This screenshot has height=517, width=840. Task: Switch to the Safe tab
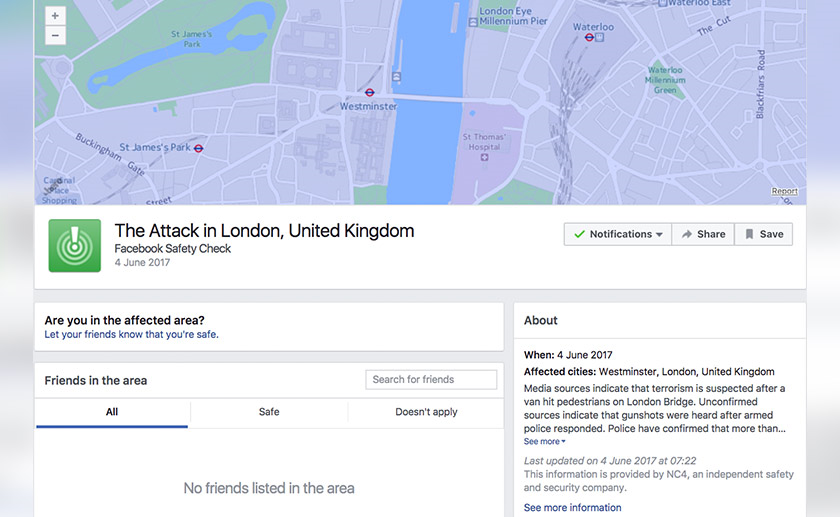pos(269,412)
